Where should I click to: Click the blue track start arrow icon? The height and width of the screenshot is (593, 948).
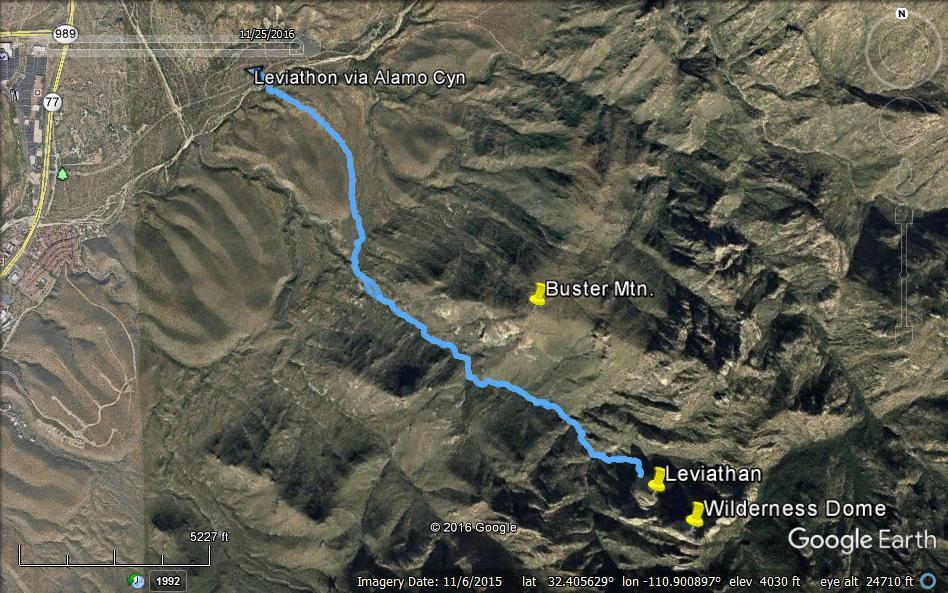[x=255, y=73]
